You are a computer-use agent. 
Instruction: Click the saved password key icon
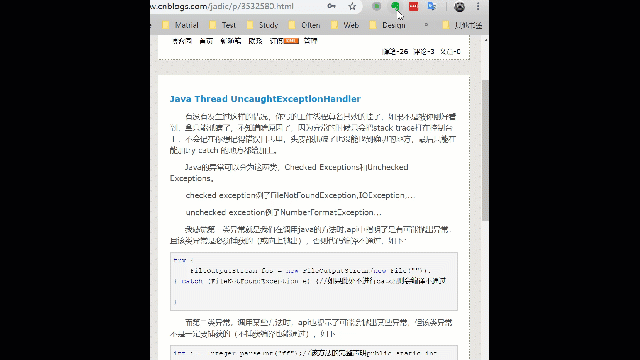coord(331,6)
